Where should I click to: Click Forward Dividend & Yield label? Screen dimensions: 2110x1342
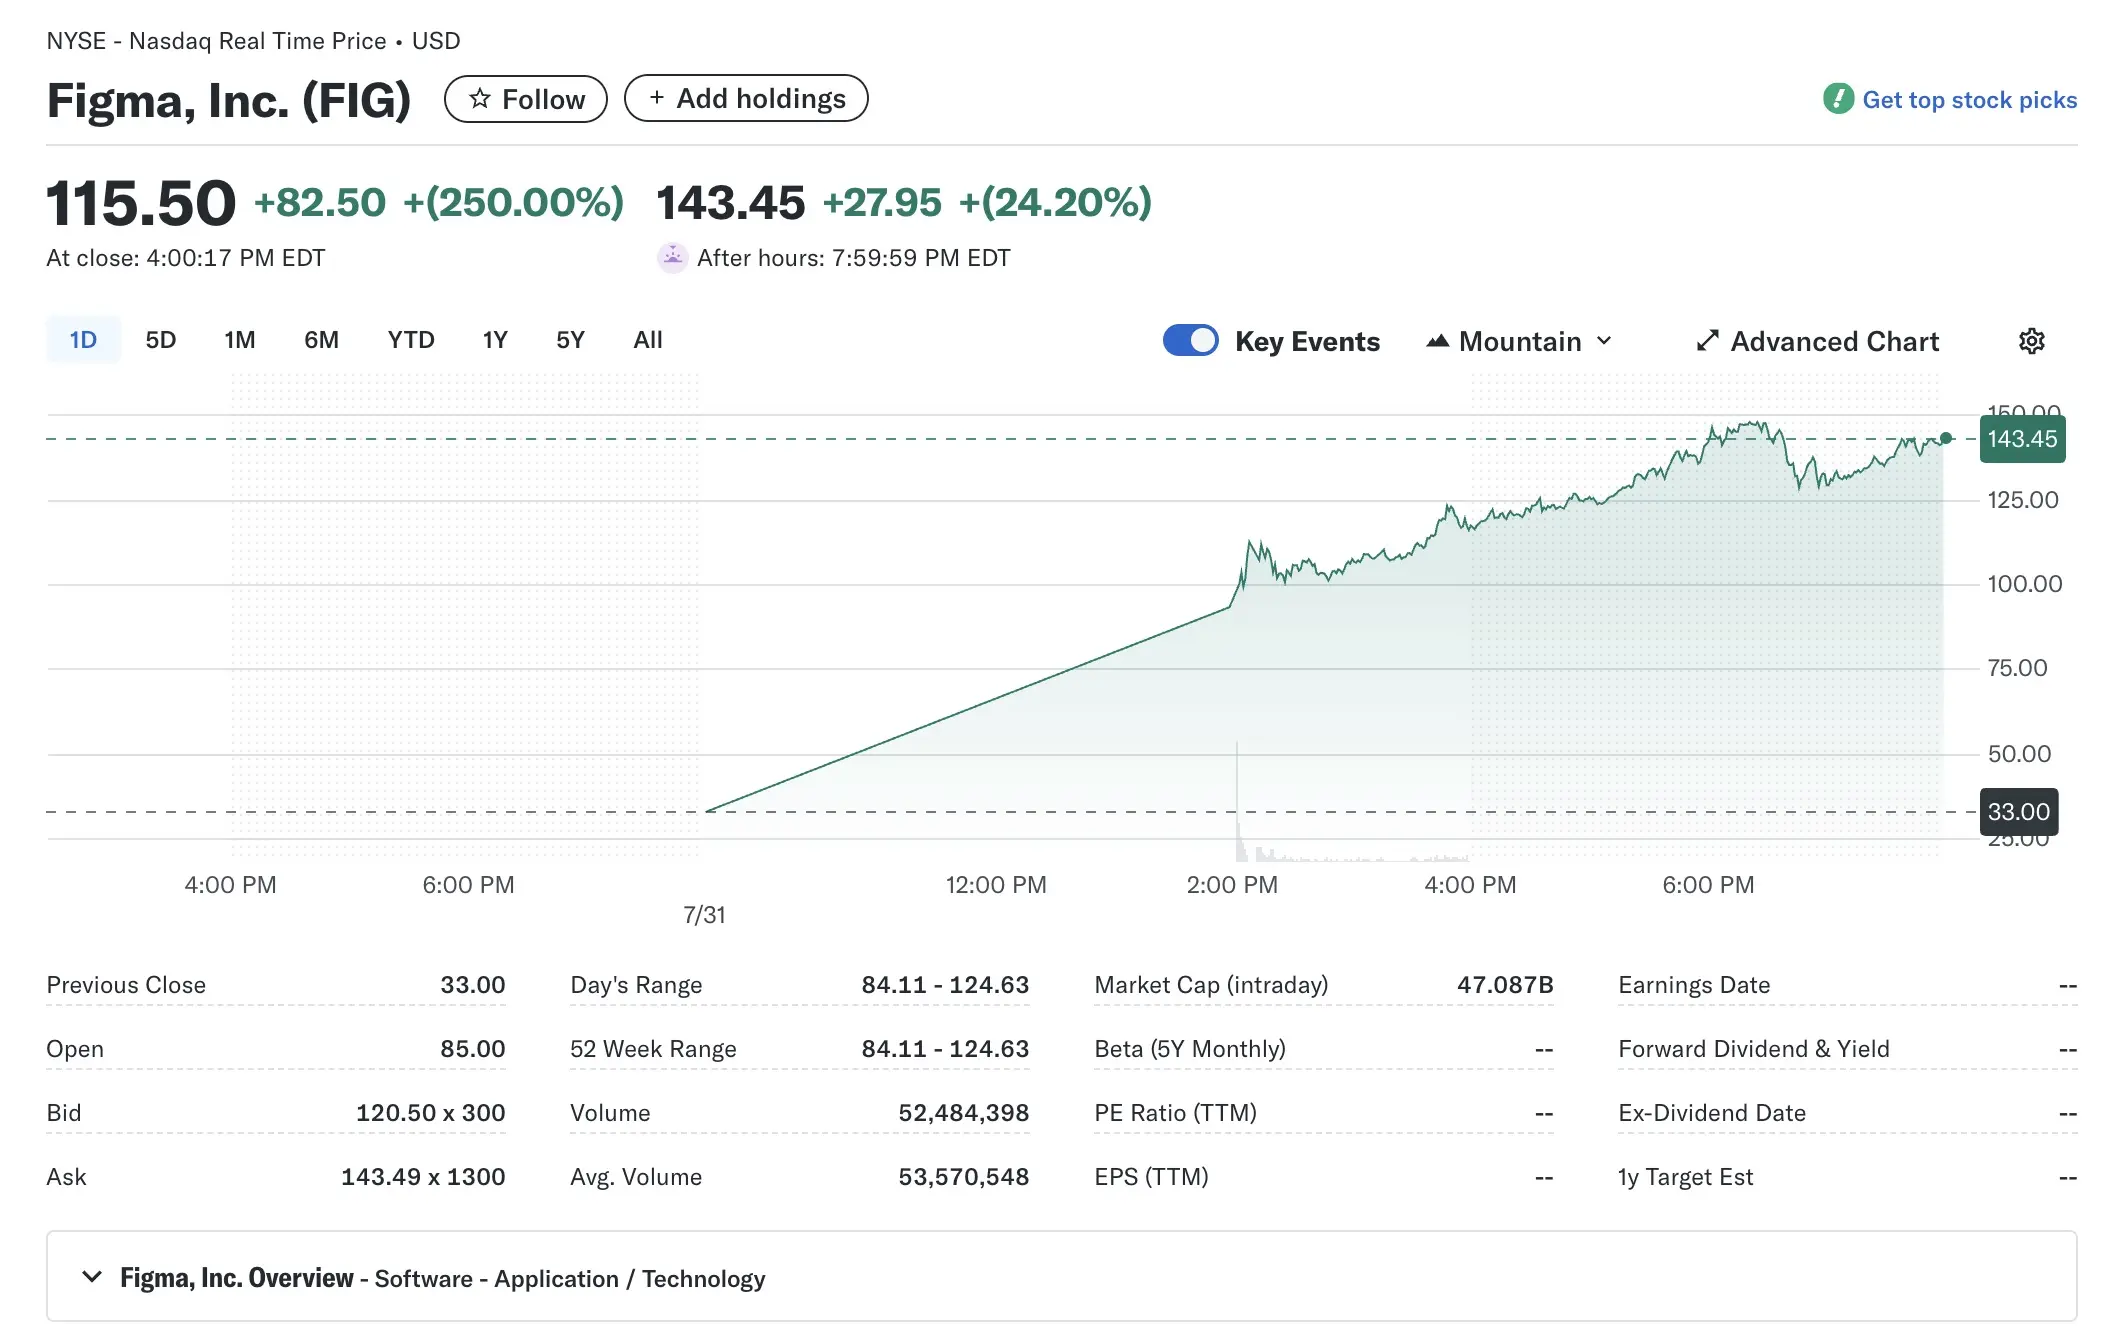1754,1048
